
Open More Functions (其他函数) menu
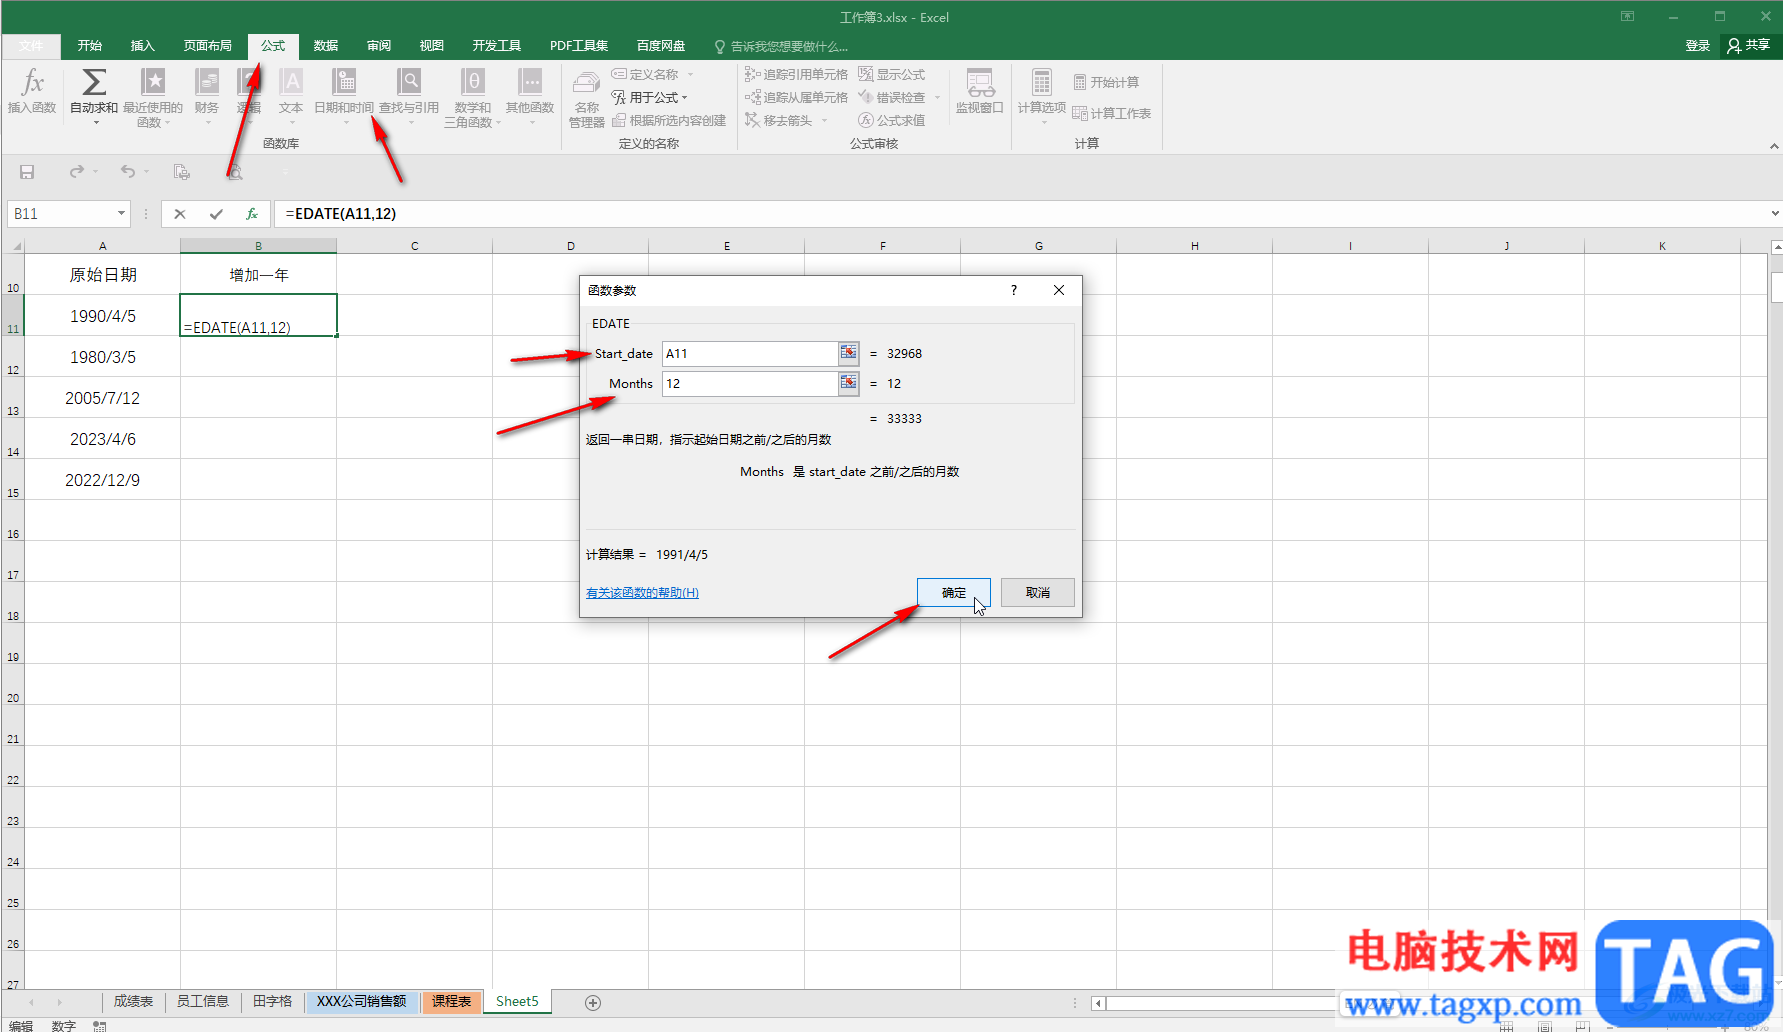(530, 97)
